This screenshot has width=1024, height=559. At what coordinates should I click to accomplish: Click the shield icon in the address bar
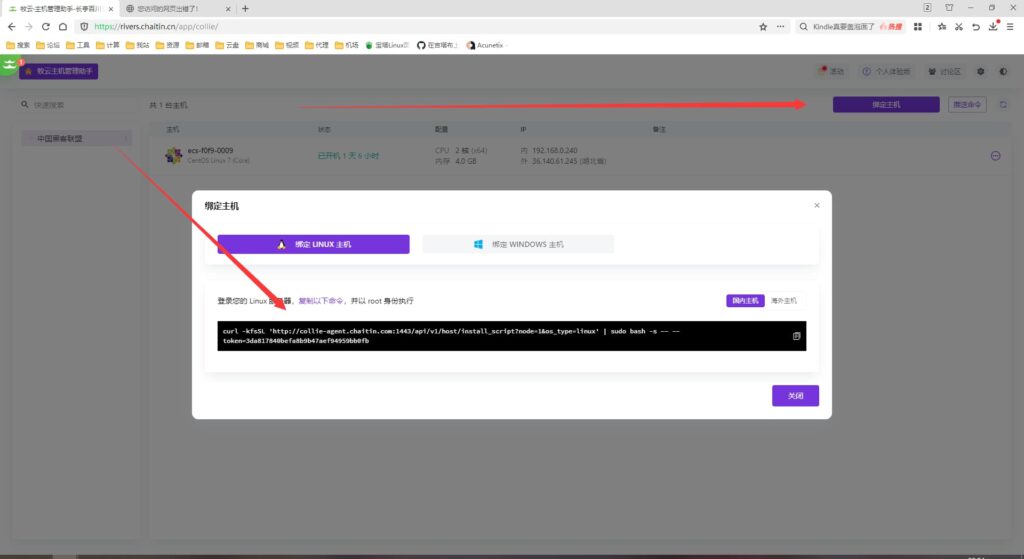pos(84,27)
